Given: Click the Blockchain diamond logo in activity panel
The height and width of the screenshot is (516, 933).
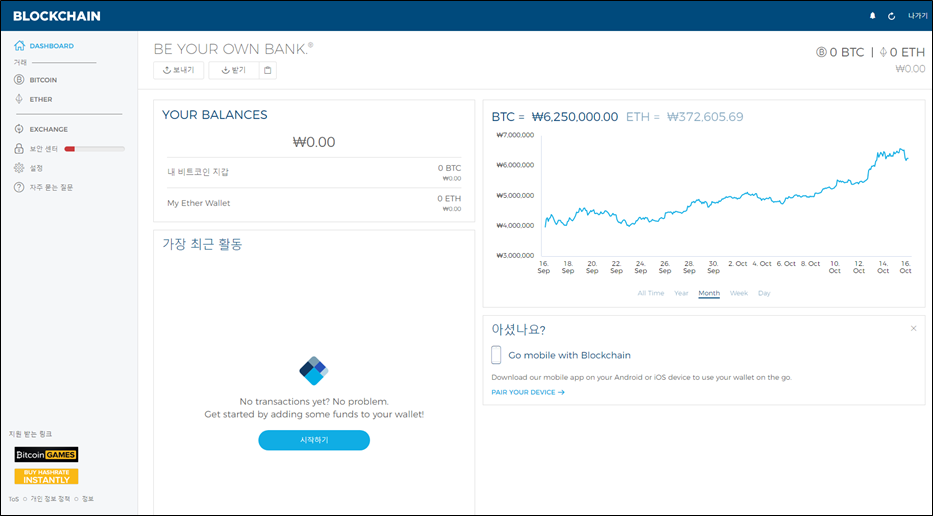Looking at the screenshot, I should tap(314, 371).
